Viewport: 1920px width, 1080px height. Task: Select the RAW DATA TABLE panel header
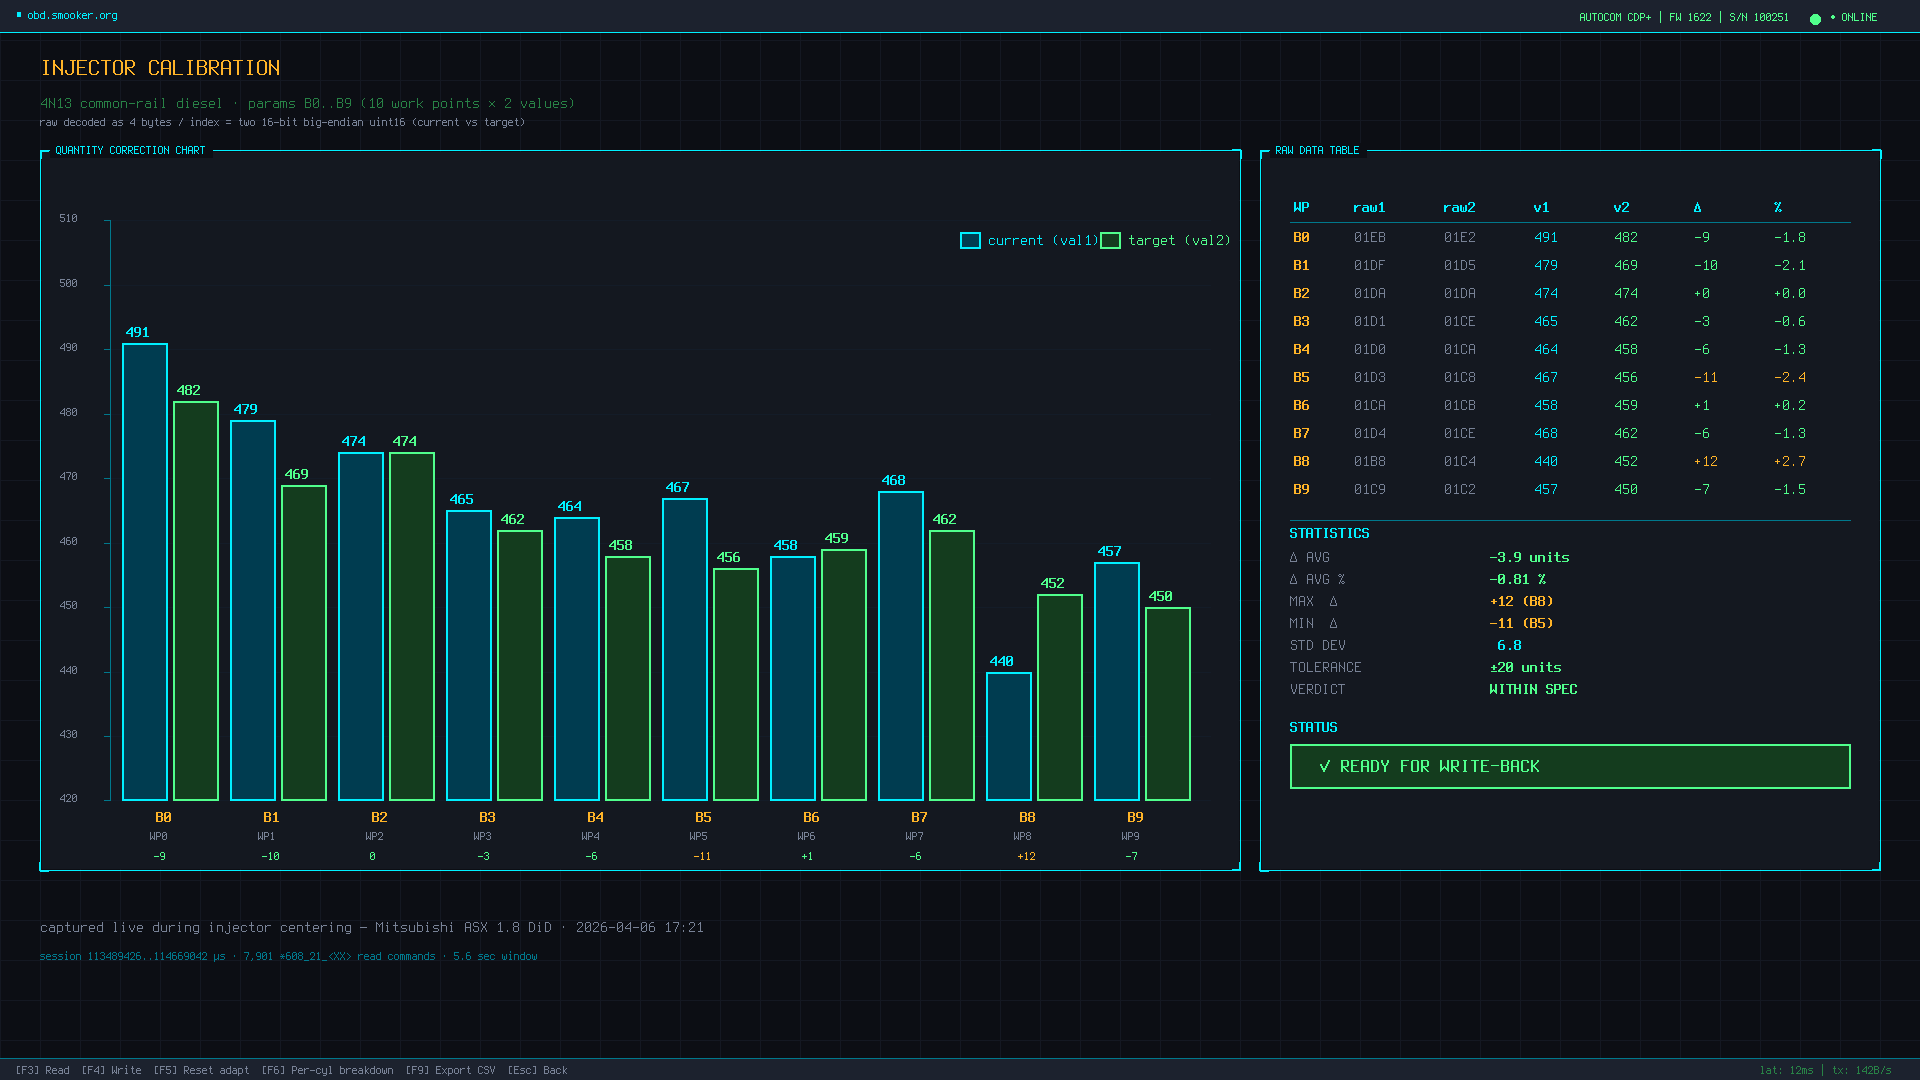[x=1317, y=150]
